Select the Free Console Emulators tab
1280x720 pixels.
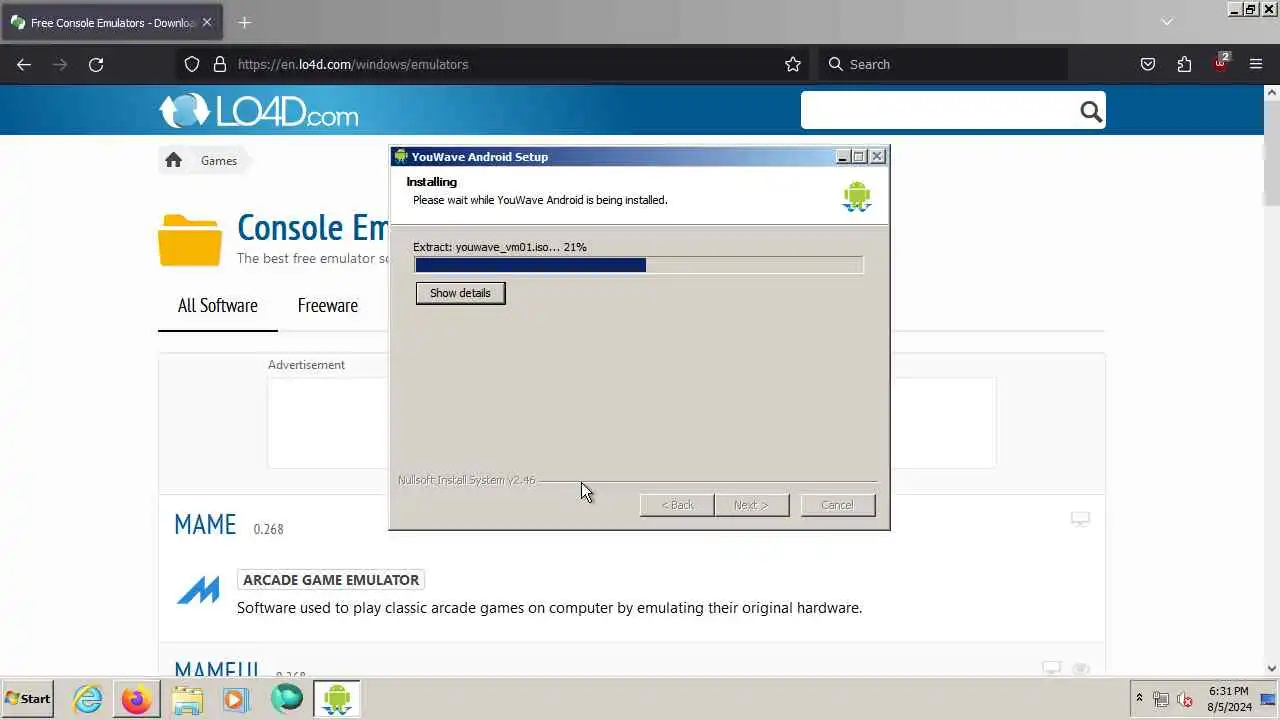coord(110,22)
